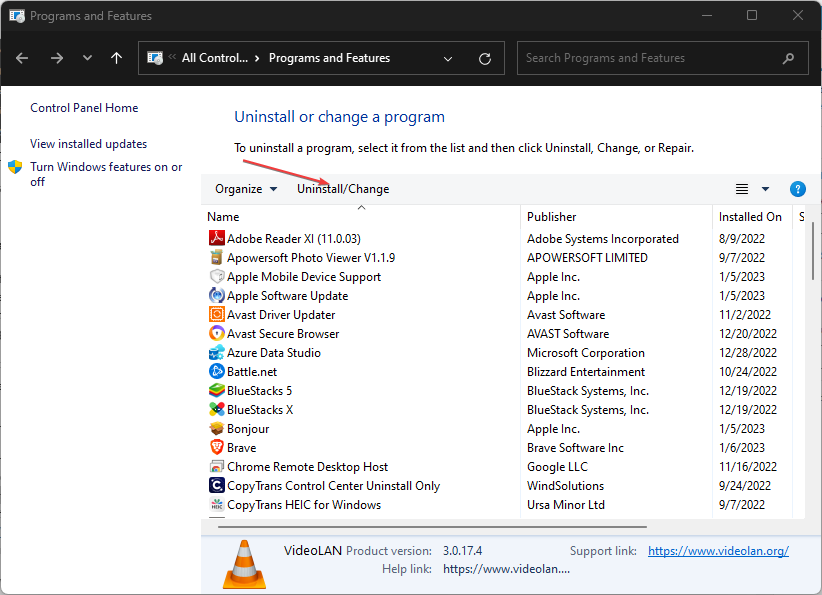Select the Blizzard Entertainment cell
Viewport: 822px width, 595px height.
586,372
